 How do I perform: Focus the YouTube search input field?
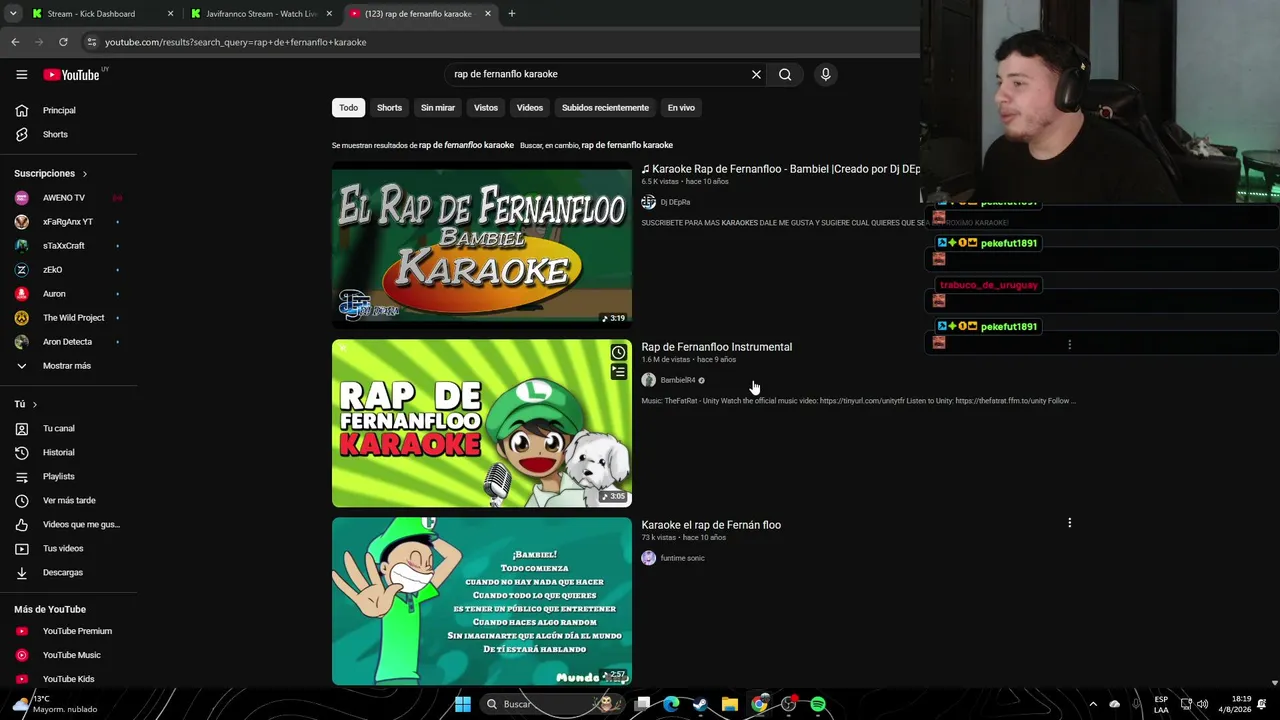(598, 74)
